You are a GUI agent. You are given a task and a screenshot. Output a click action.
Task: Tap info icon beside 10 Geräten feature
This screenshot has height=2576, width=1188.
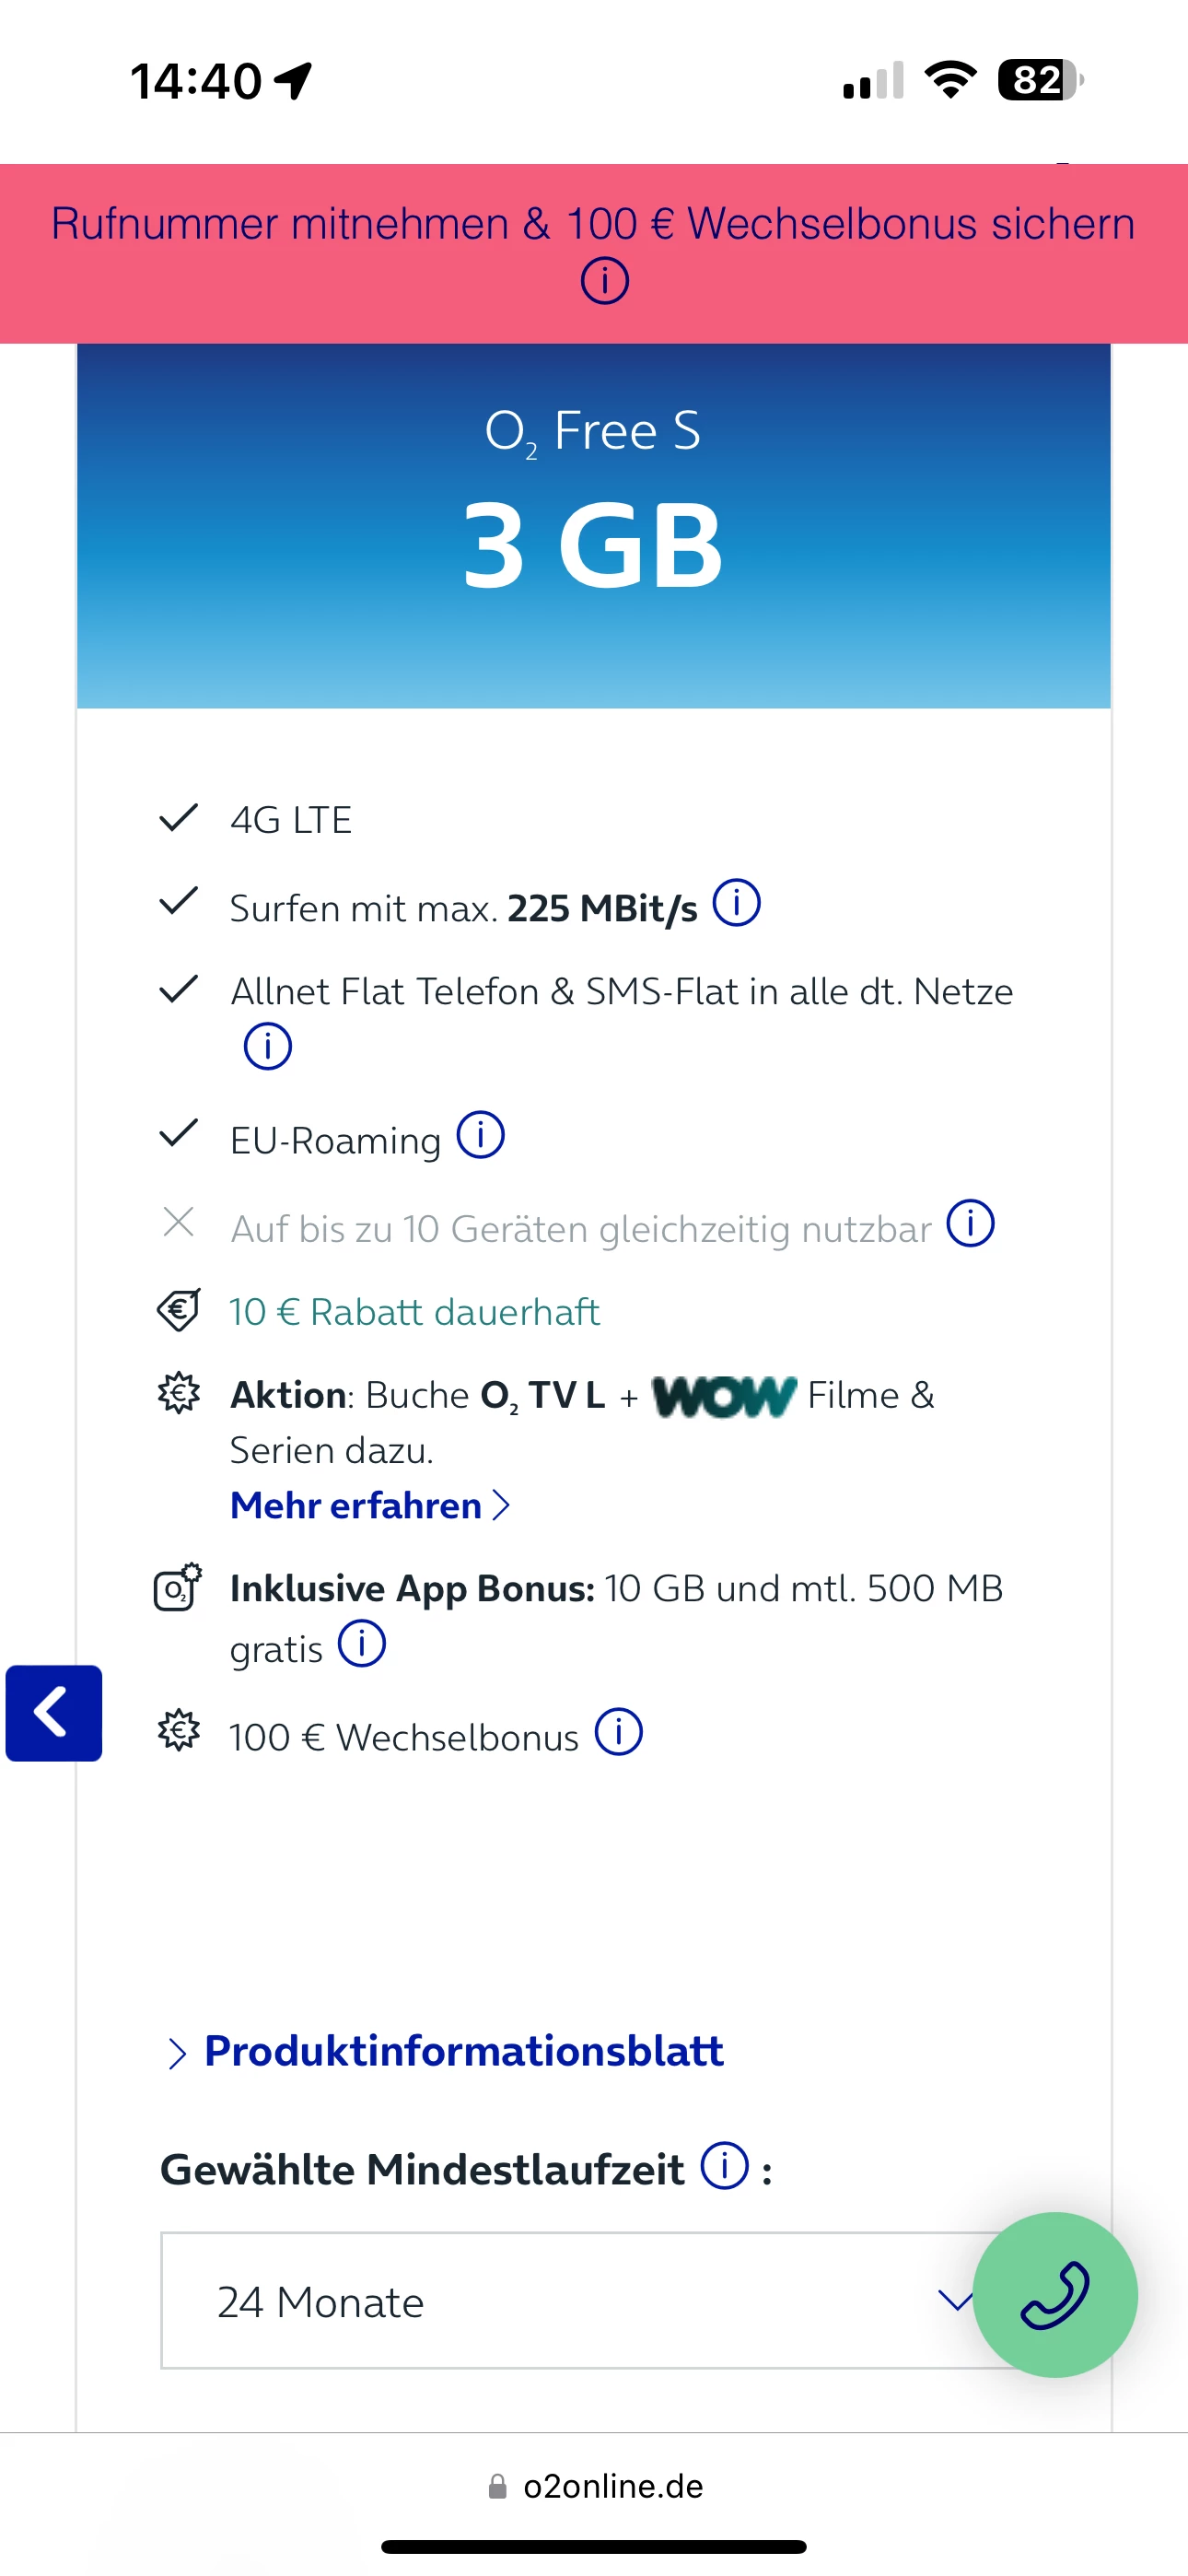pyautogui.click(x=970, y=1224)
